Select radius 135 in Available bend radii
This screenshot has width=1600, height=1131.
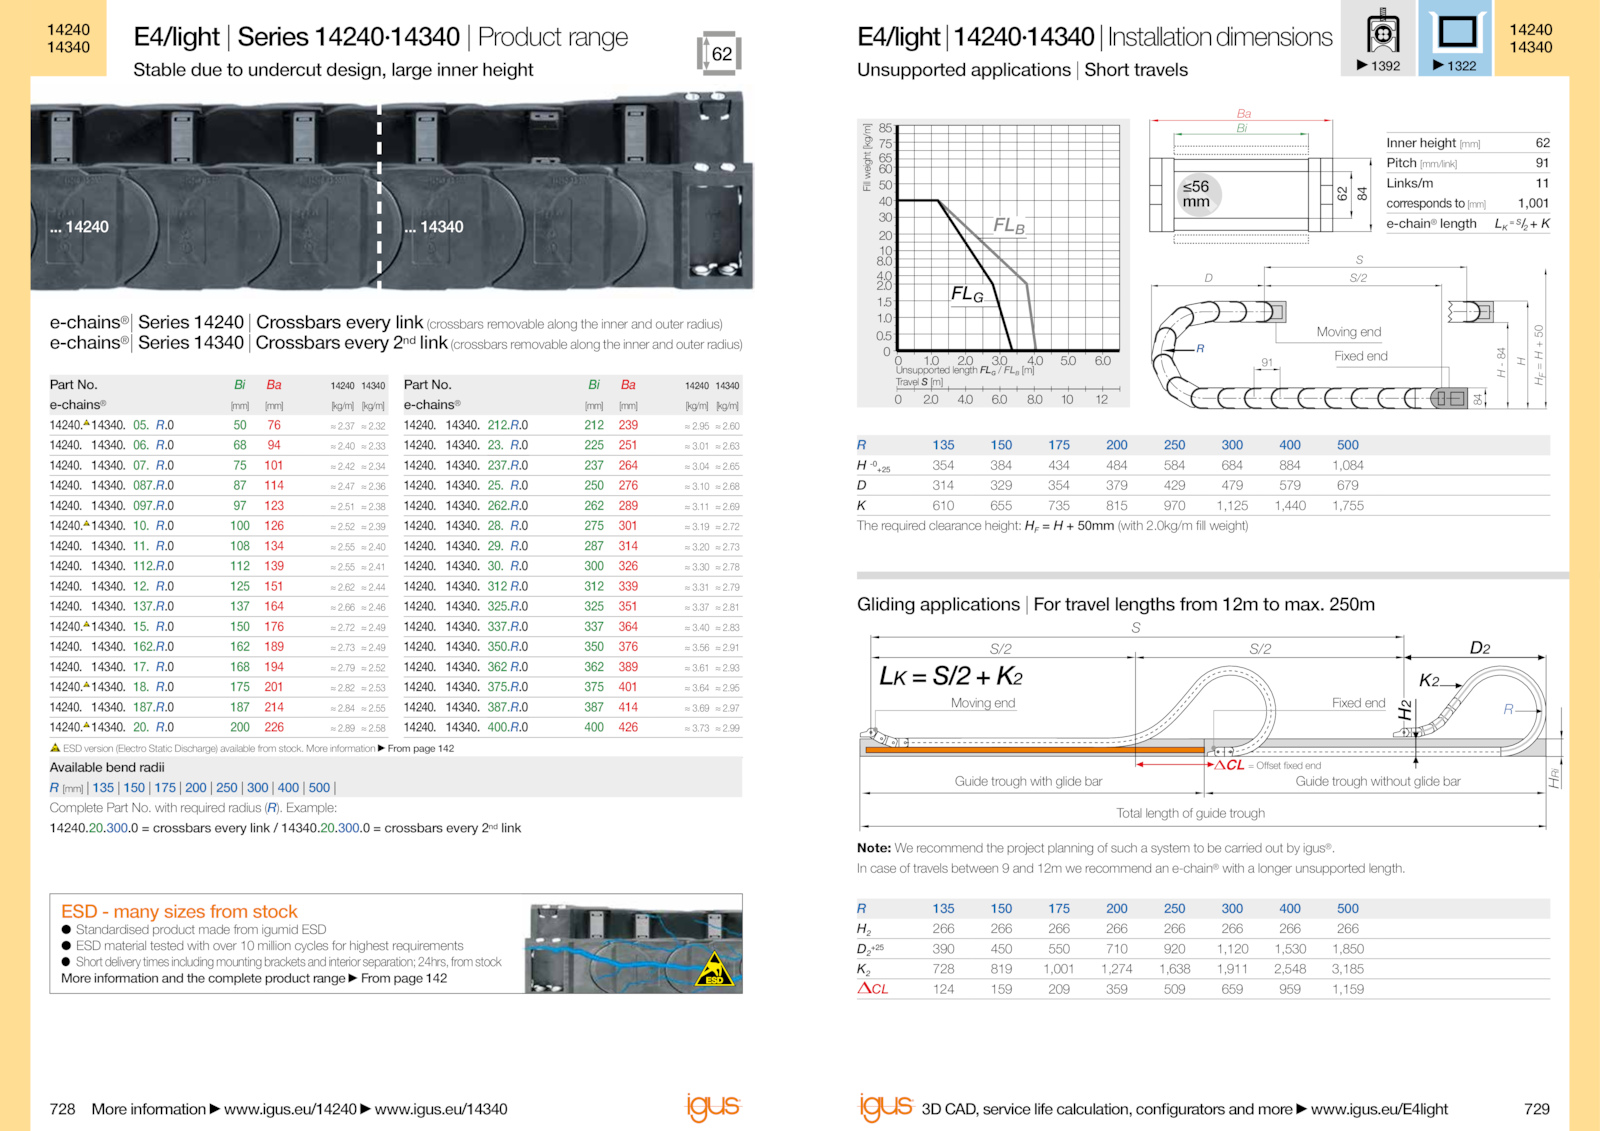(x=103, y=788)
